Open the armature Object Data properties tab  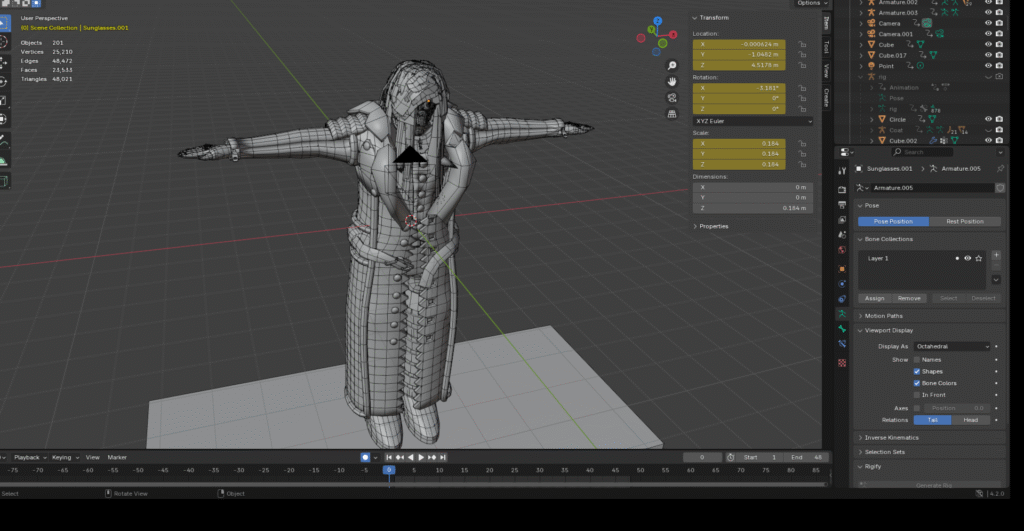[841, 313]
